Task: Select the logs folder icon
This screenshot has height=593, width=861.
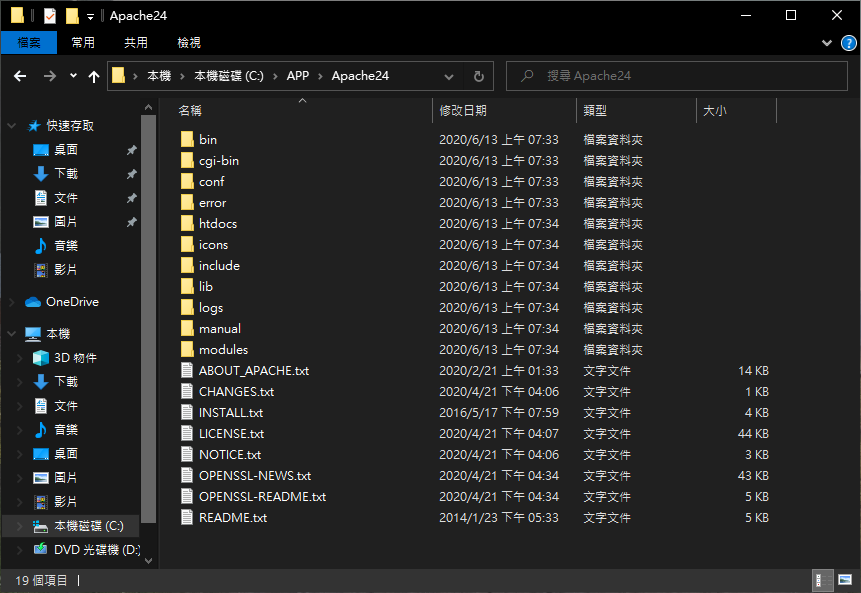Action: pyautogui.click(x=187, y=307)
